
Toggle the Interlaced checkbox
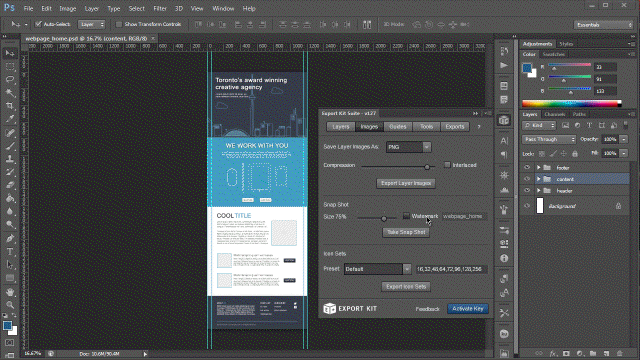pyautogui.click(x=447, y=165)
